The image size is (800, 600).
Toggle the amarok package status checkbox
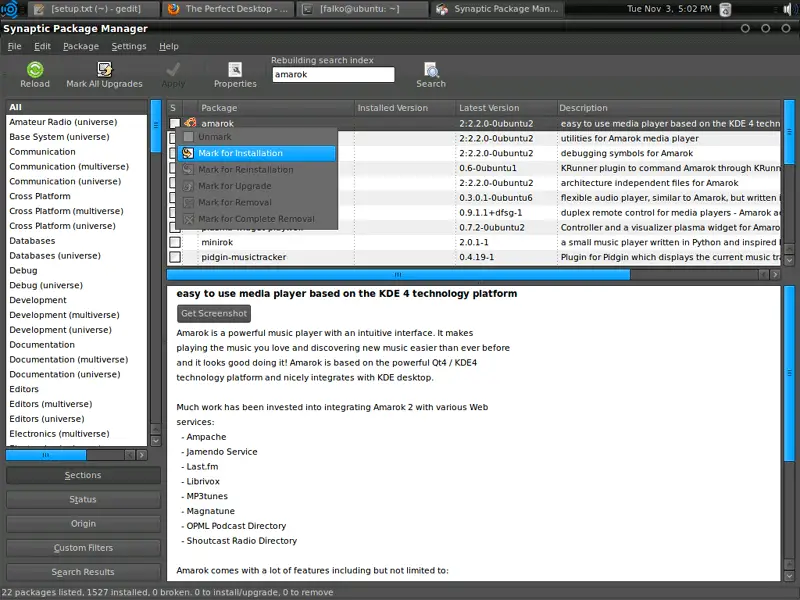175,124
